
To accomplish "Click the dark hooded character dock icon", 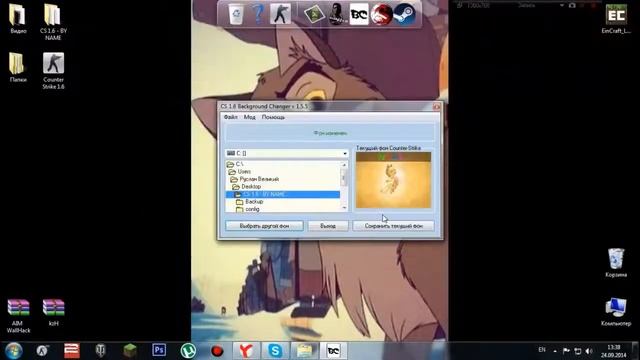I will (336, 14).
